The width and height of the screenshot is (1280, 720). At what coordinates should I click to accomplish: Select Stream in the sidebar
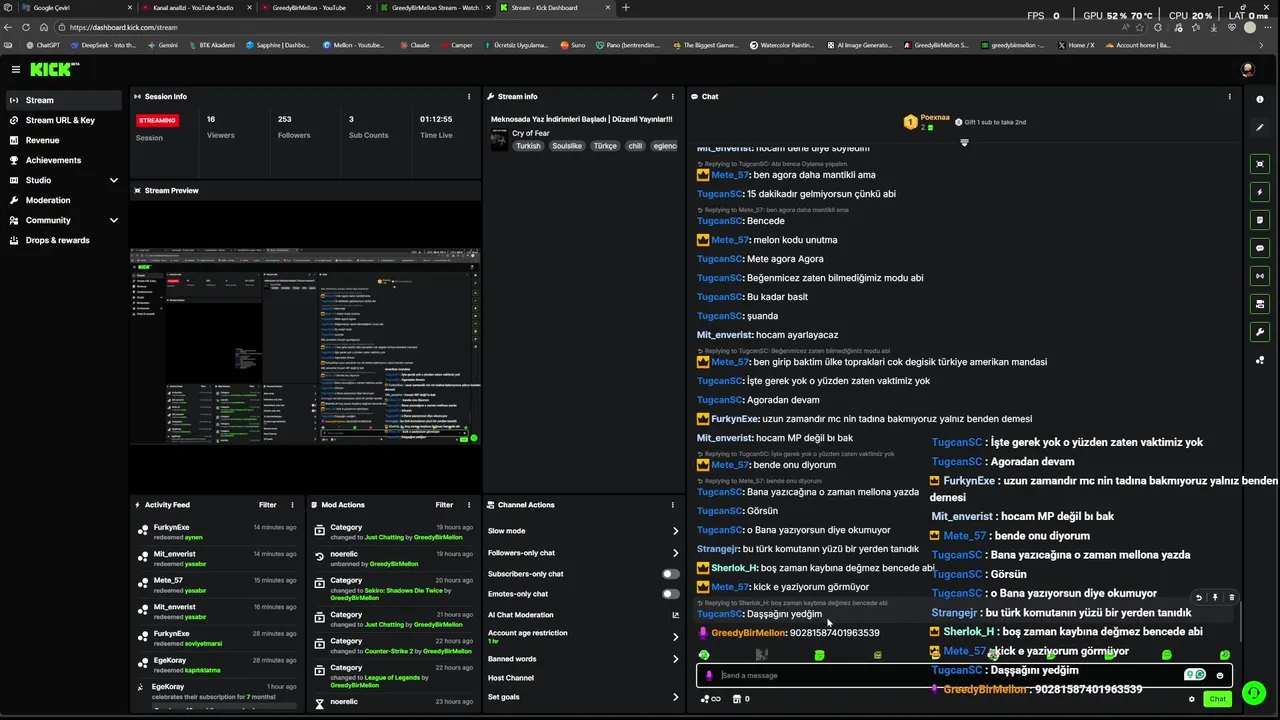coord(64,100)
